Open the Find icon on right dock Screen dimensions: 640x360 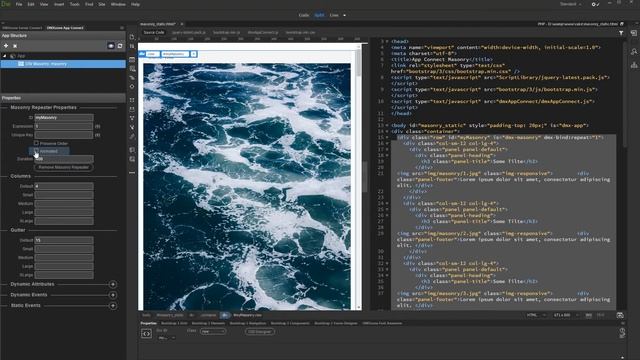[634, 51]
